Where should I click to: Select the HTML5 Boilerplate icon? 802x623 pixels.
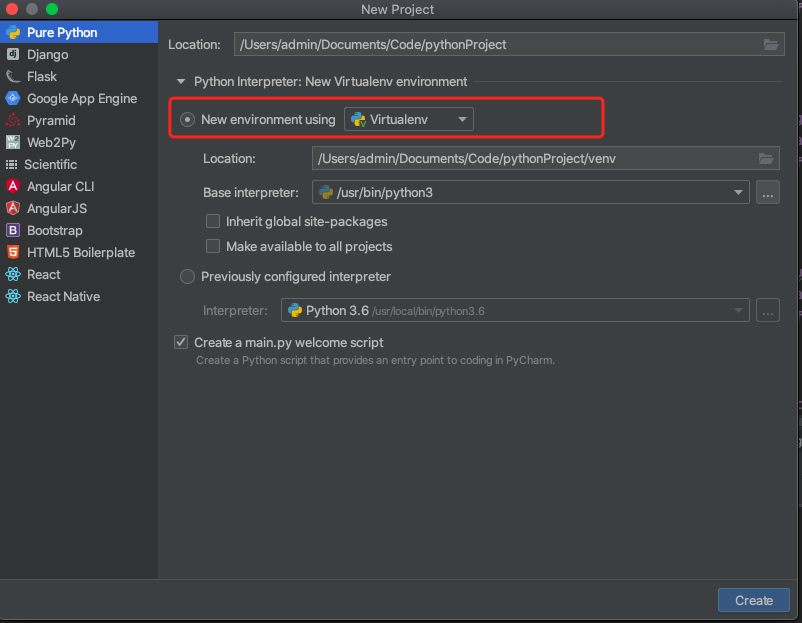tap(13, 253)
